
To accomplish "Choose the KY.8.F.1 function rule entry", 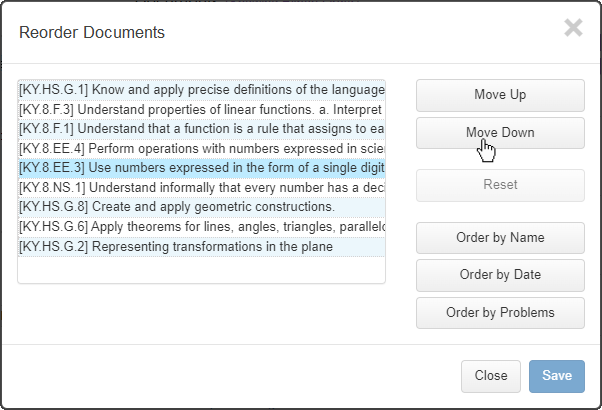I will point(202,129).
